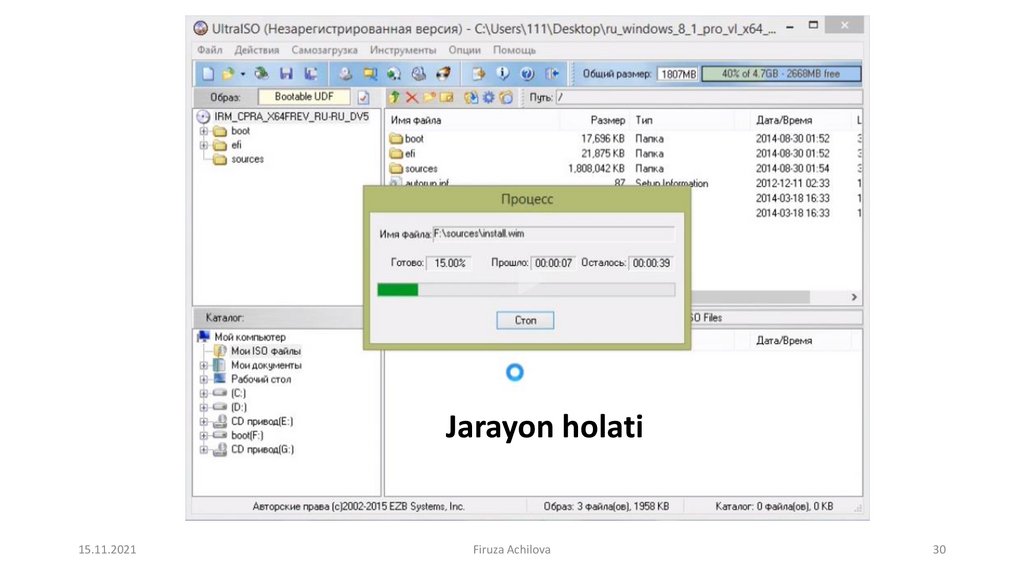Click the Exit door icon in toolbar
This screenshot has width=1024, height=576.
tap(553, 74)
